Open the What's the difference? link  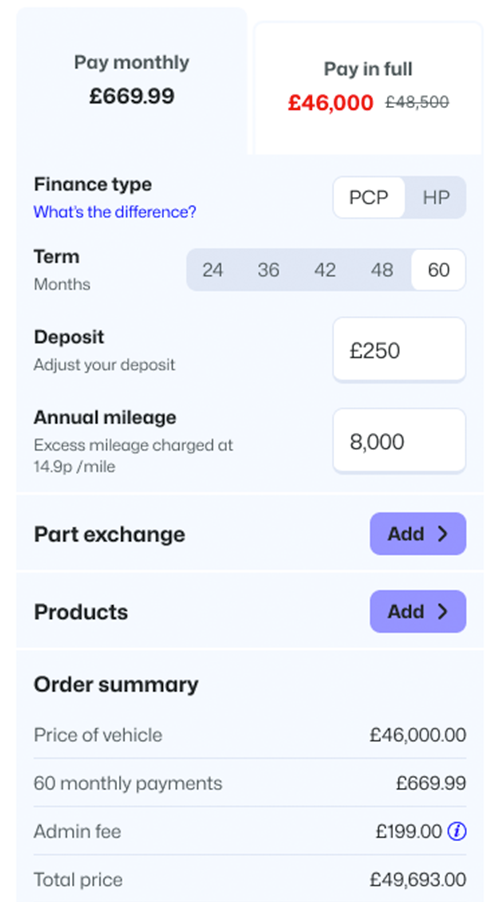click(114, 212)
